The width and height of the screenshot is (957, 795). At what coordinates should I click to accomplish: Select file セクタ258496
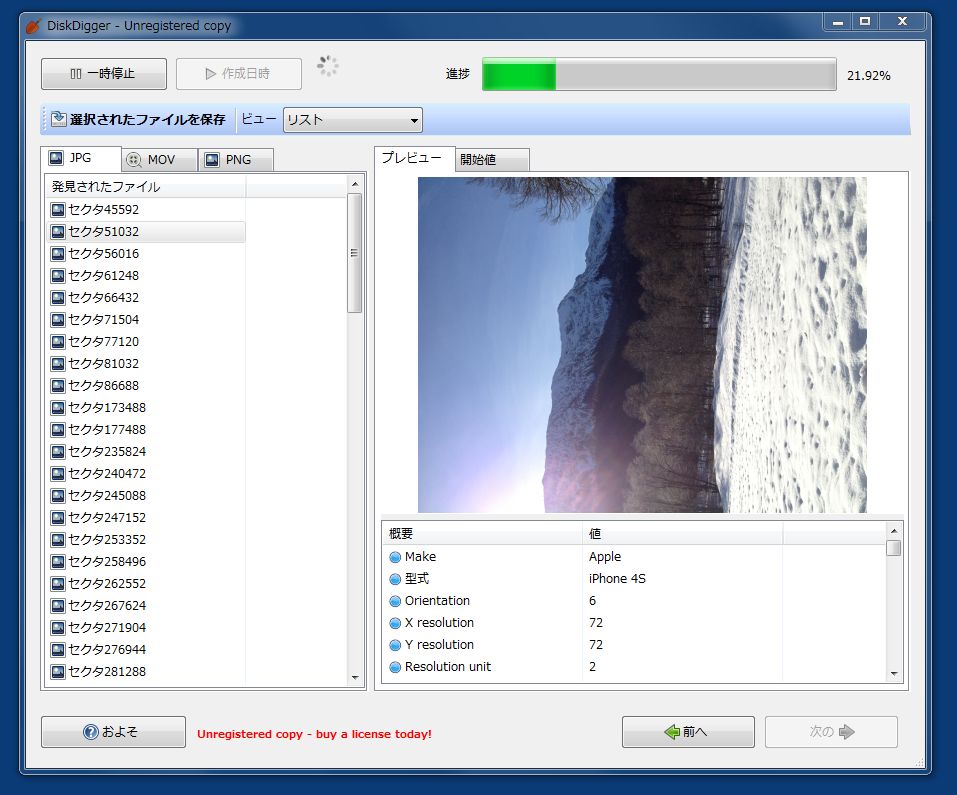pyautogui.click(x=146, y=562)
